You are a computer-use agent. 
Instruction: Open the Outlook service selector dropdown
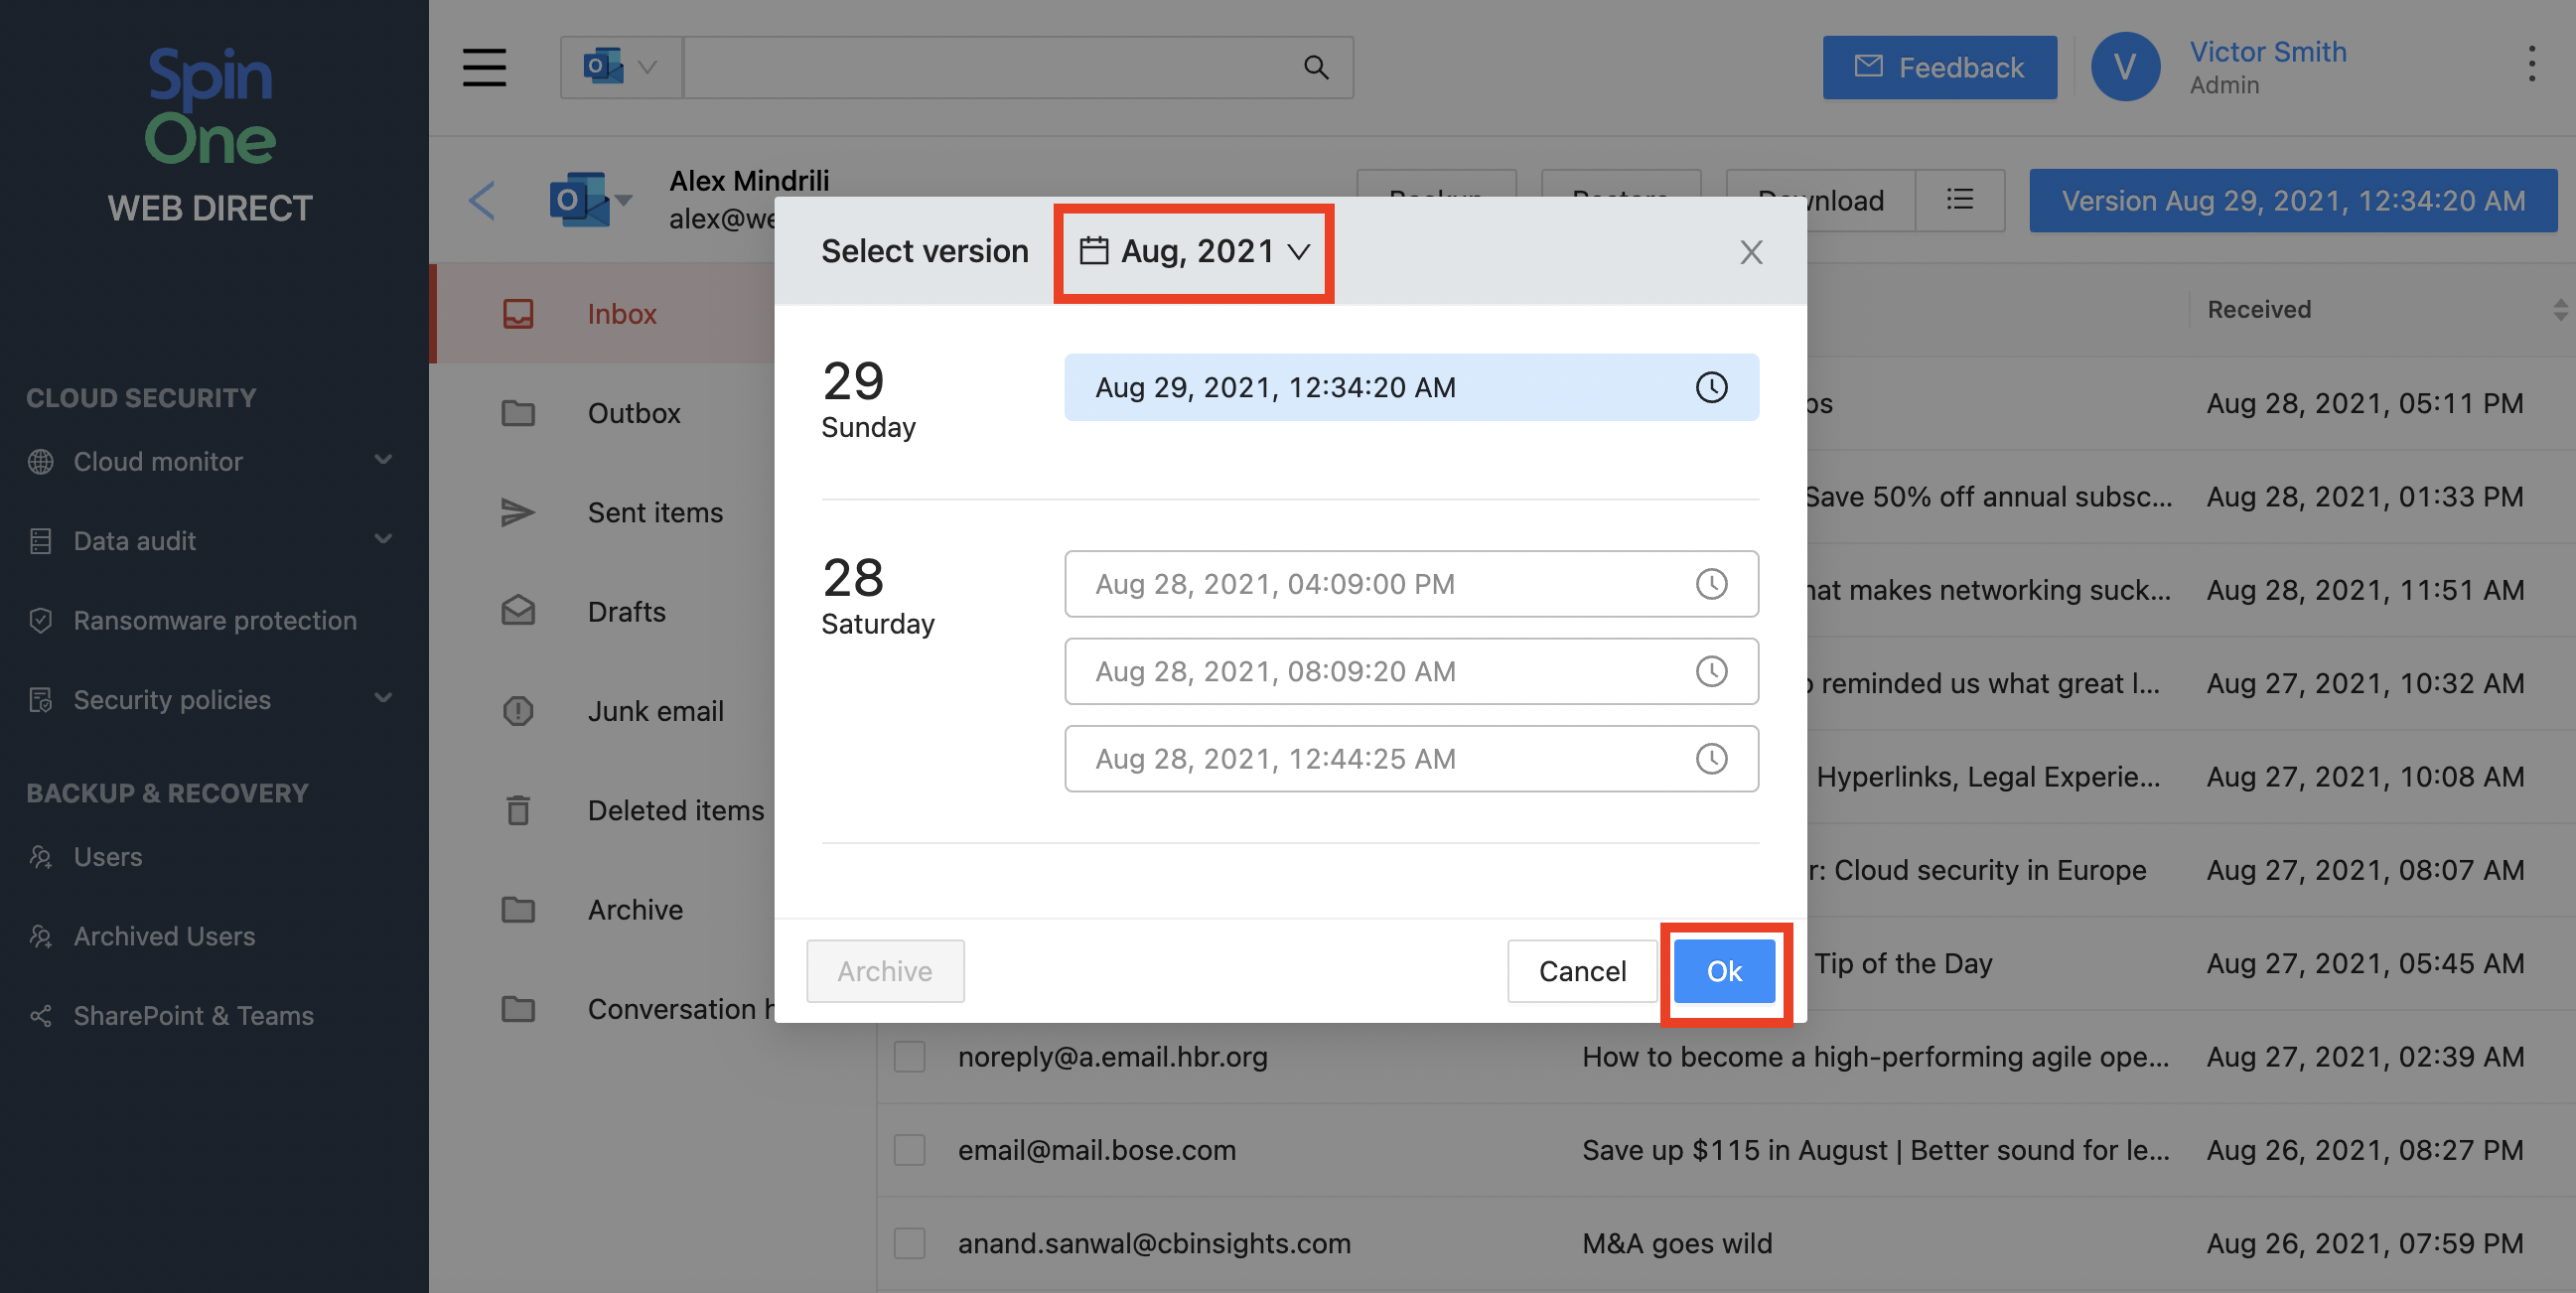tap(620, 67)
